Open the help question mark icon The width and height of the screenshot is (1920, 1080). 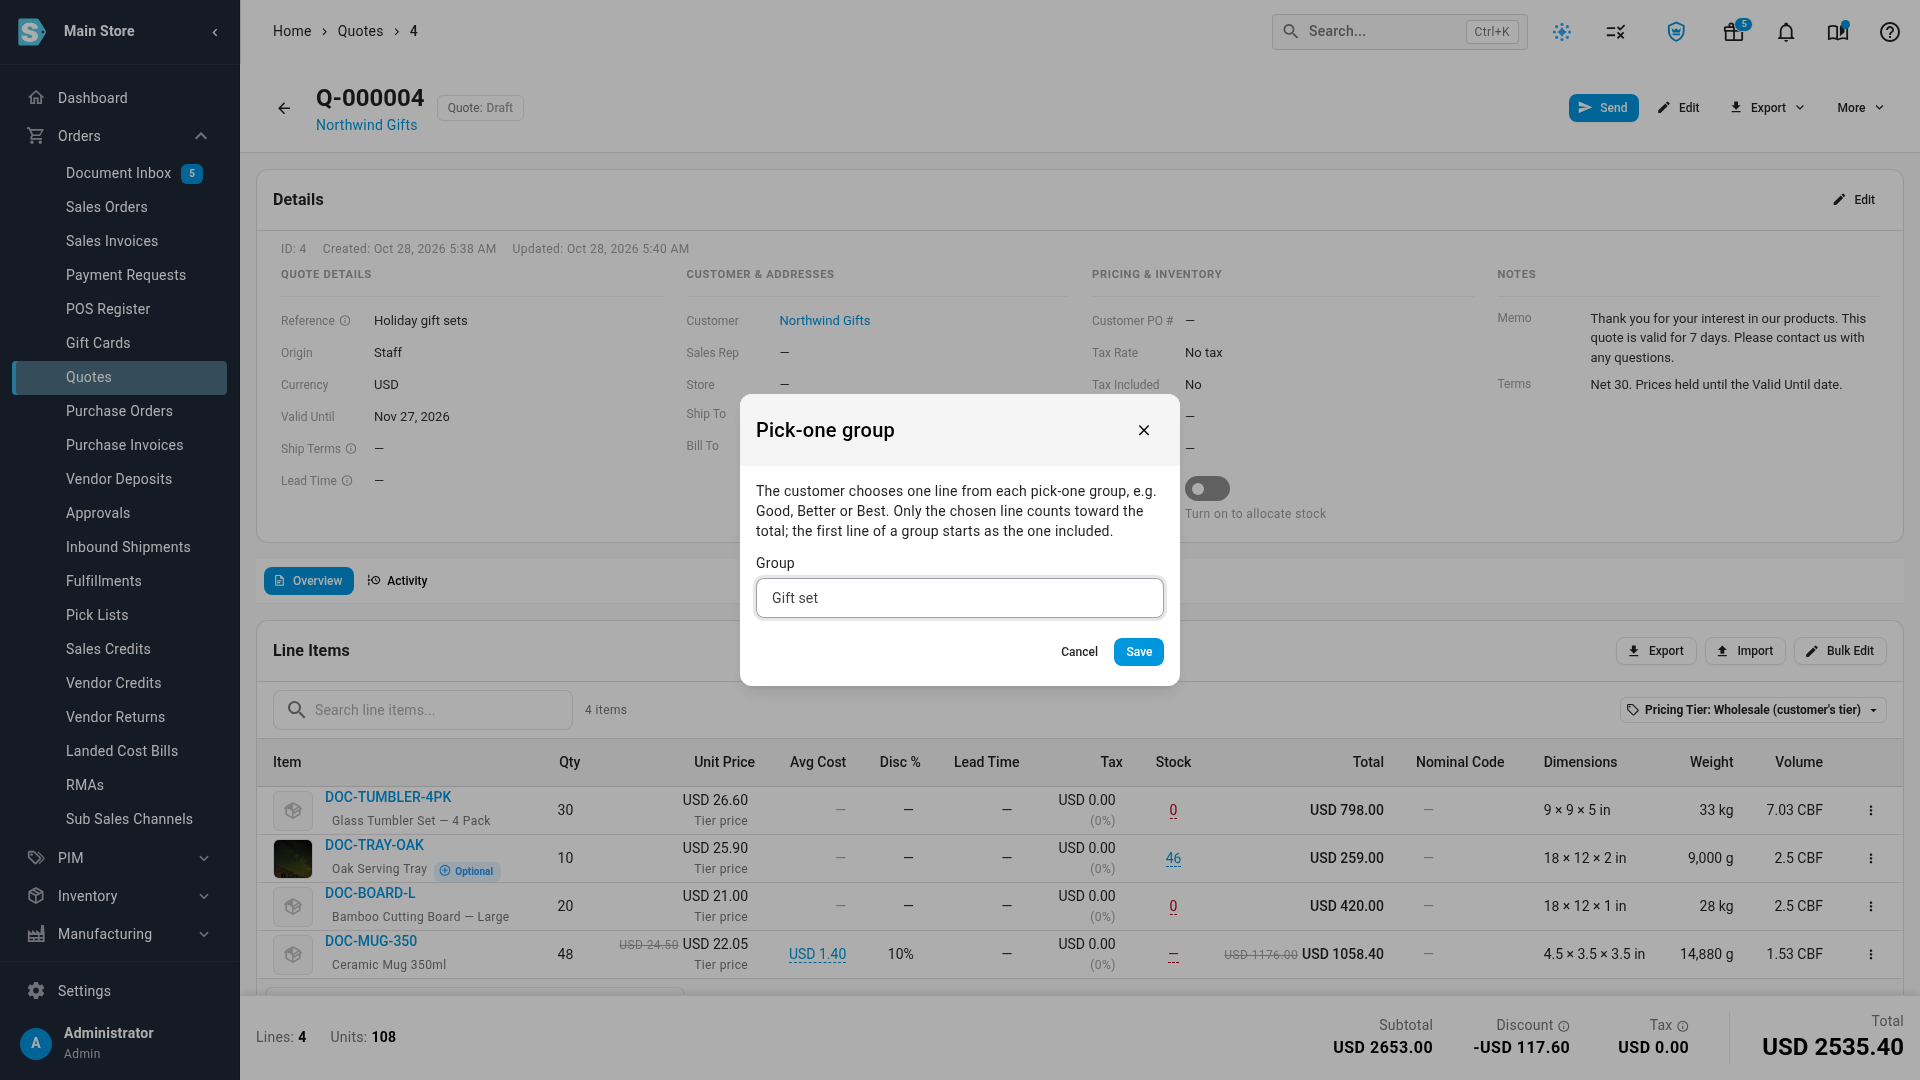(1890, 32)
